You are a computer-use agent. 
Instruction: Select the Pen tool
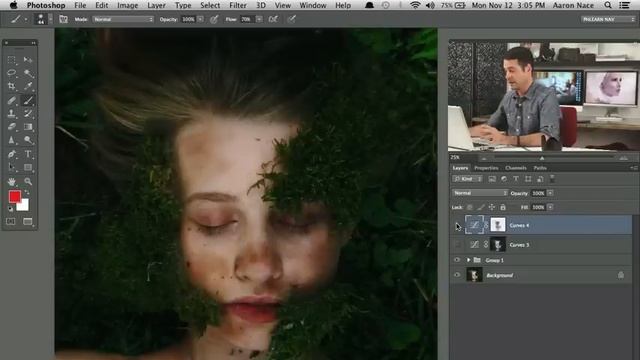(x=11, y=154)
